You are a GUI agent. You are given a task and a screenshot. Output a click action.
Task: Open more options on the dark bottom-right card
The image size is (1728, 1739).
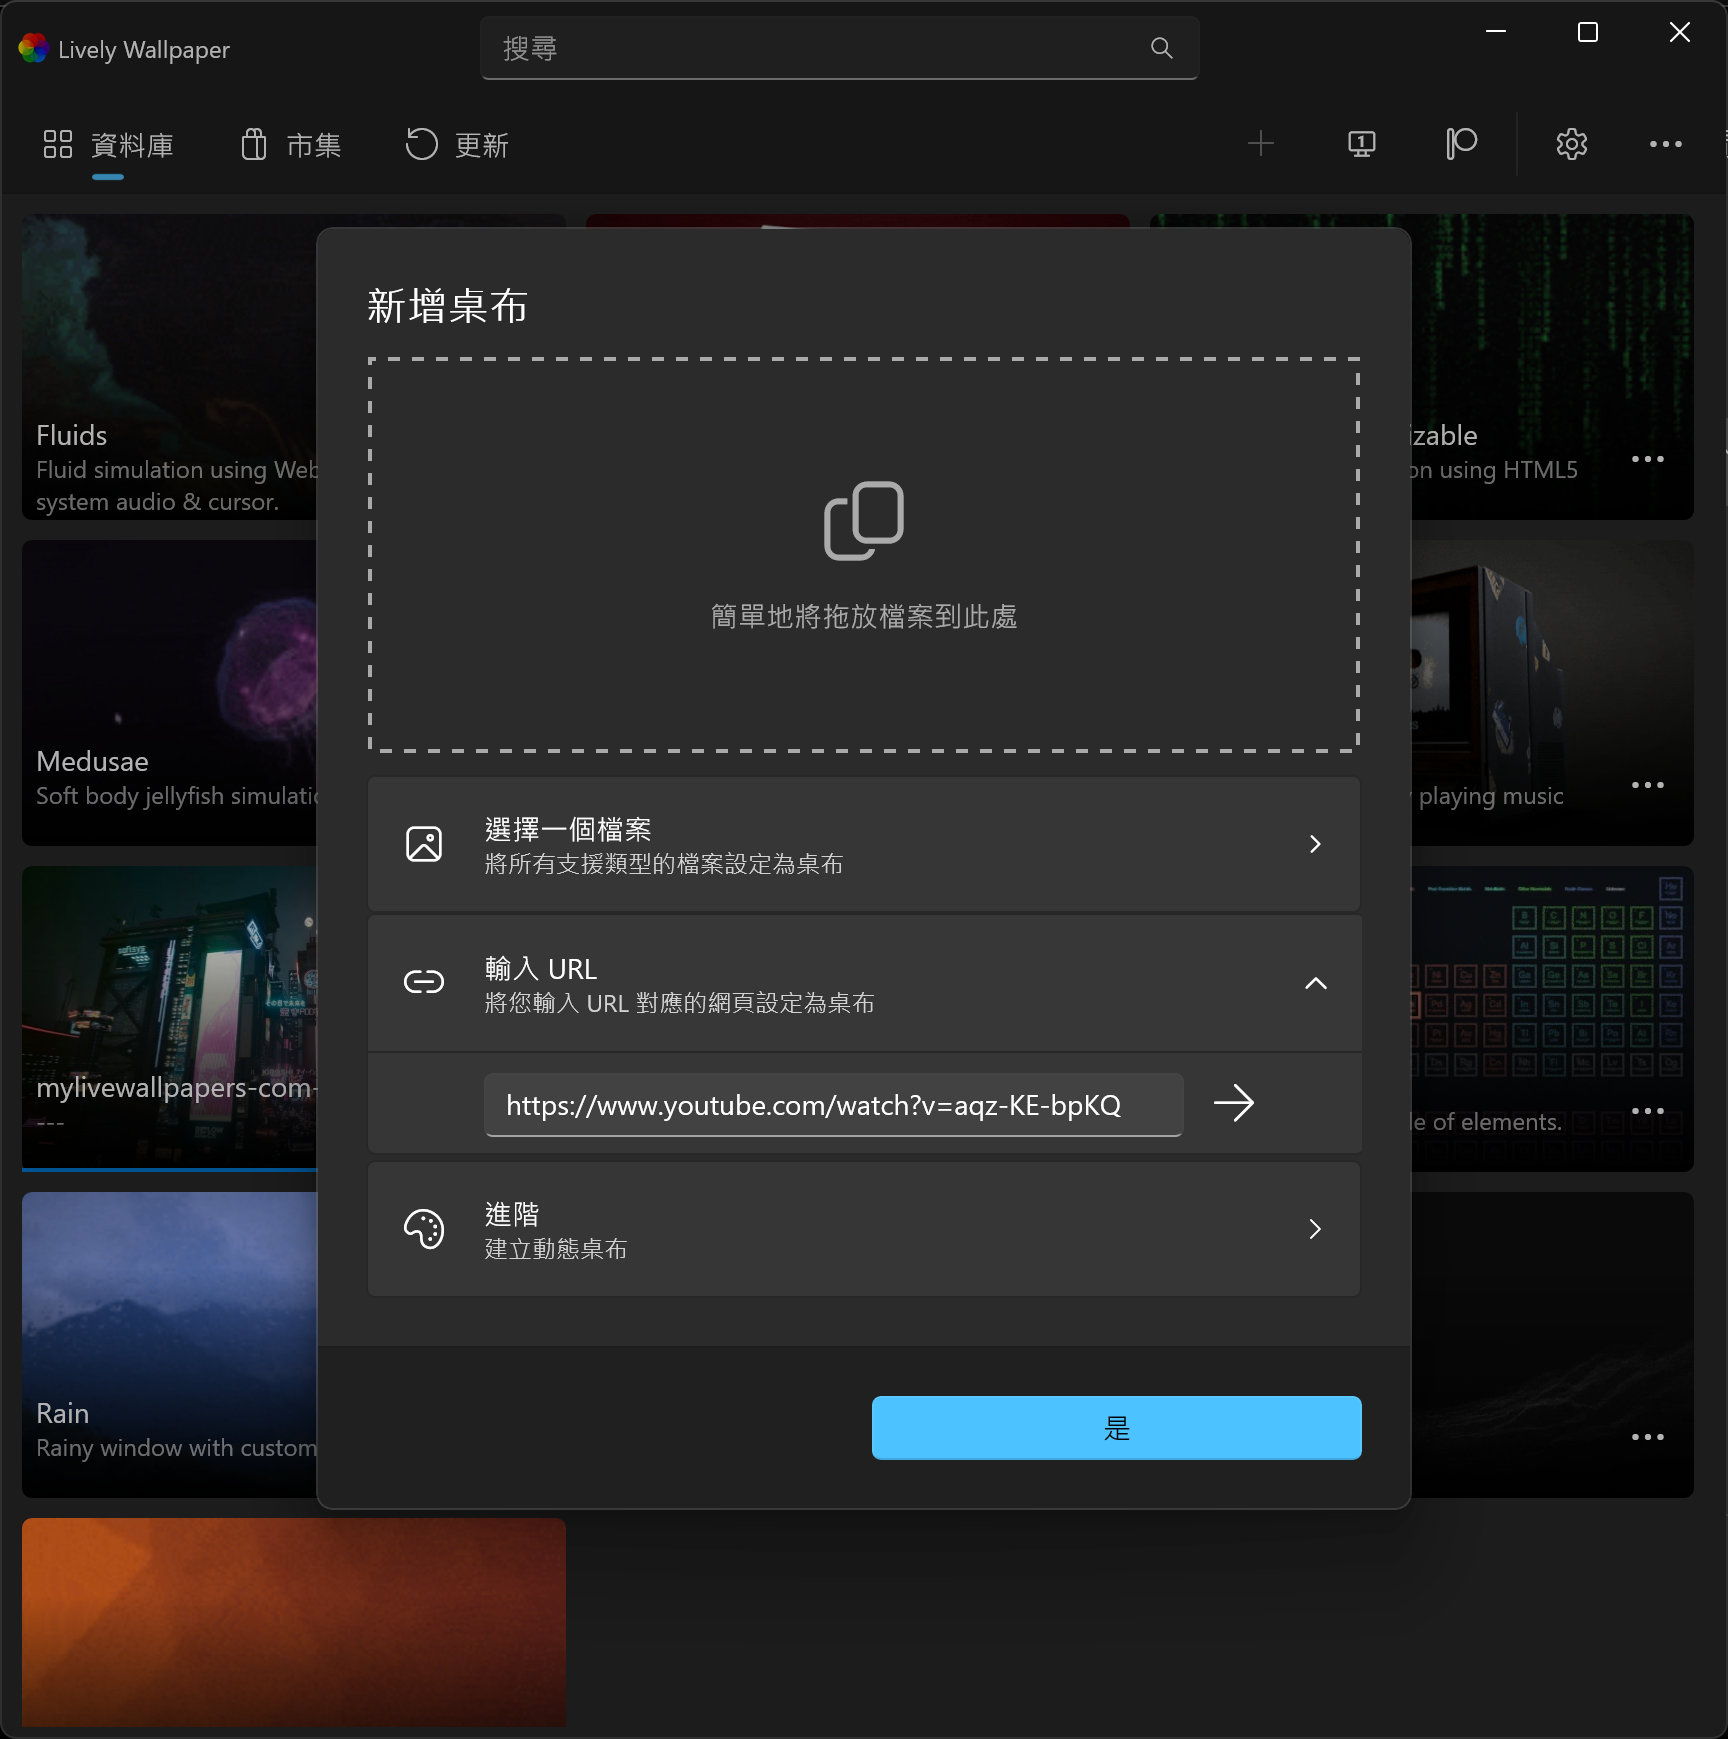point(1647,1437)
